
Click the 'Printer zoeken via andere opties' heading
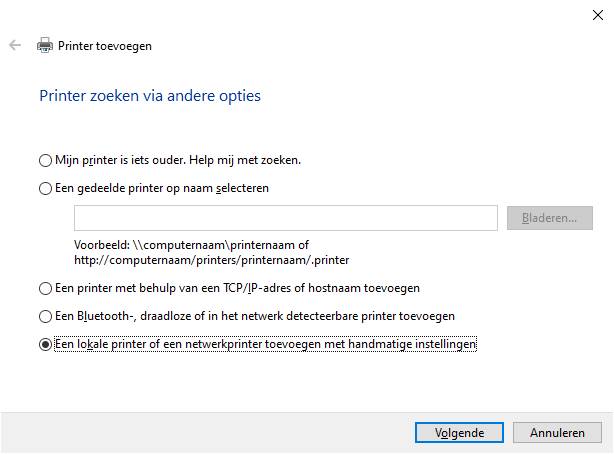click(150, 96)
